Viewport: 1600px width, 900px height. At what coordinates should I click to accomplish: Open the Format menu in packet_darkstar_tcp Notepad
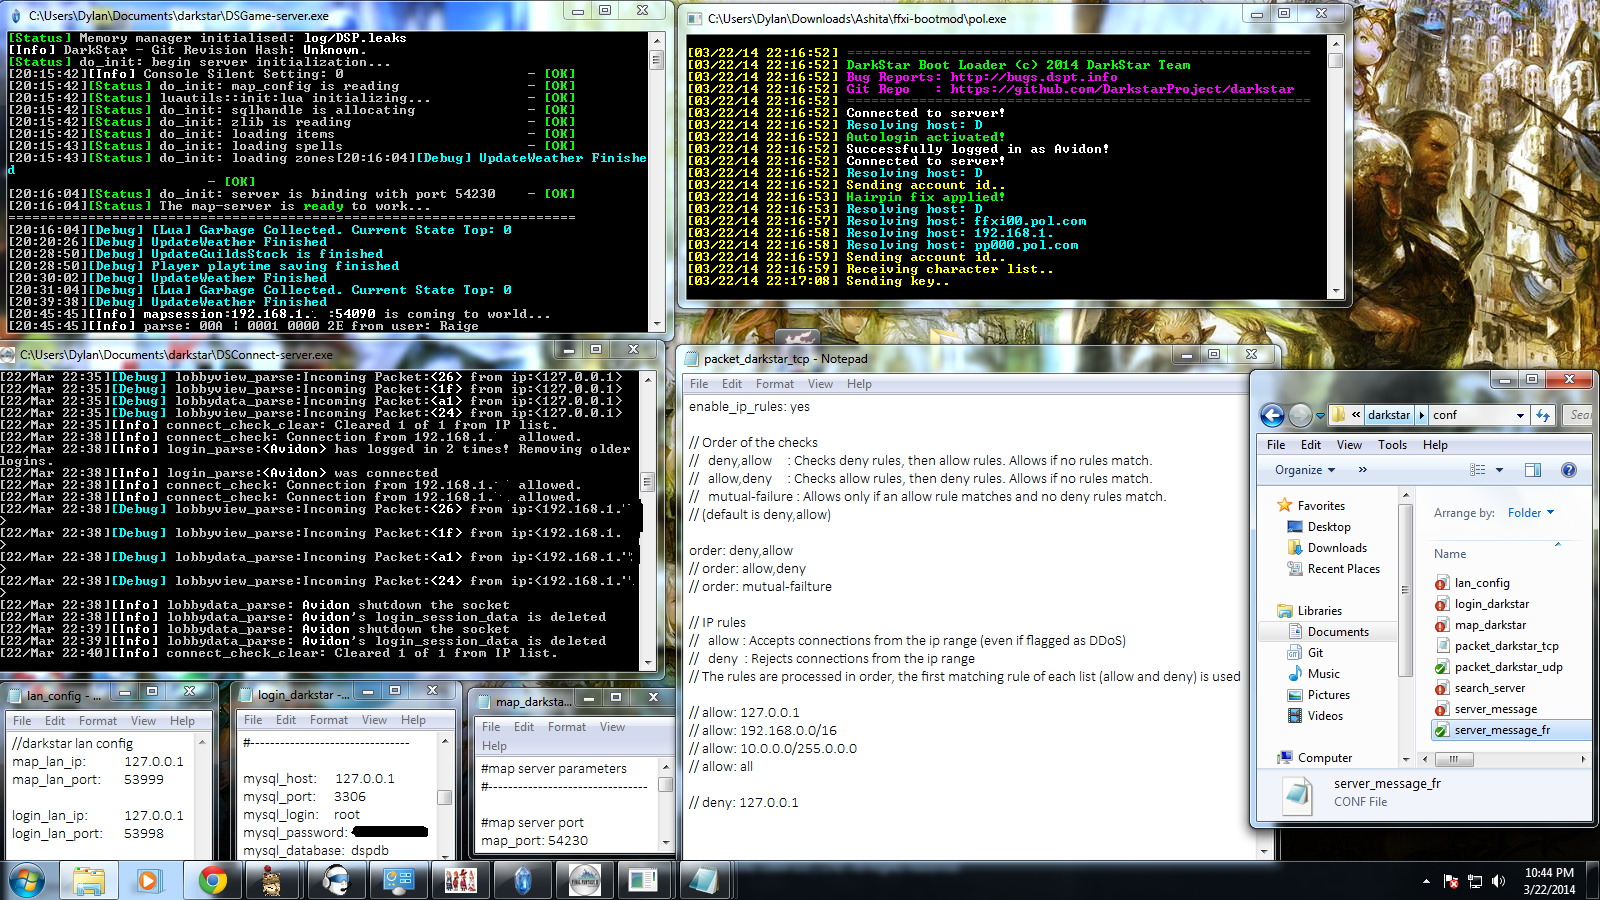coord(774,384)
